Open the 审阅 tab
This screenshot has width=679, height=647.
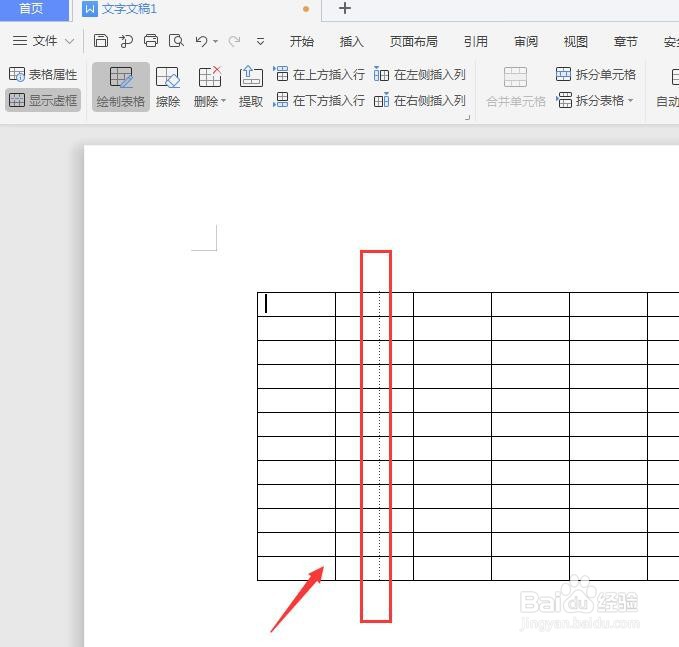(526, 42)
